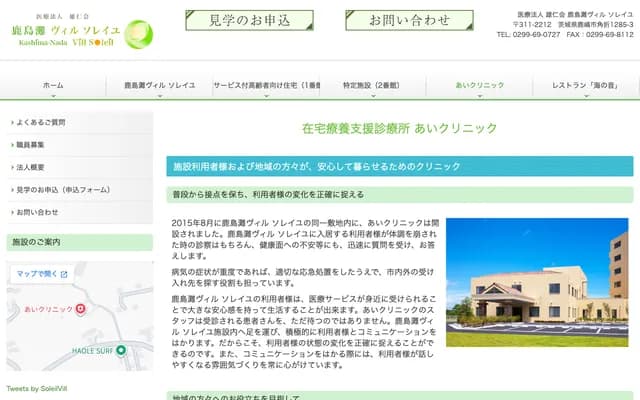Open the 見学のお申込 banner button
This screenshot has height=400, width=640.
(249, 20)
